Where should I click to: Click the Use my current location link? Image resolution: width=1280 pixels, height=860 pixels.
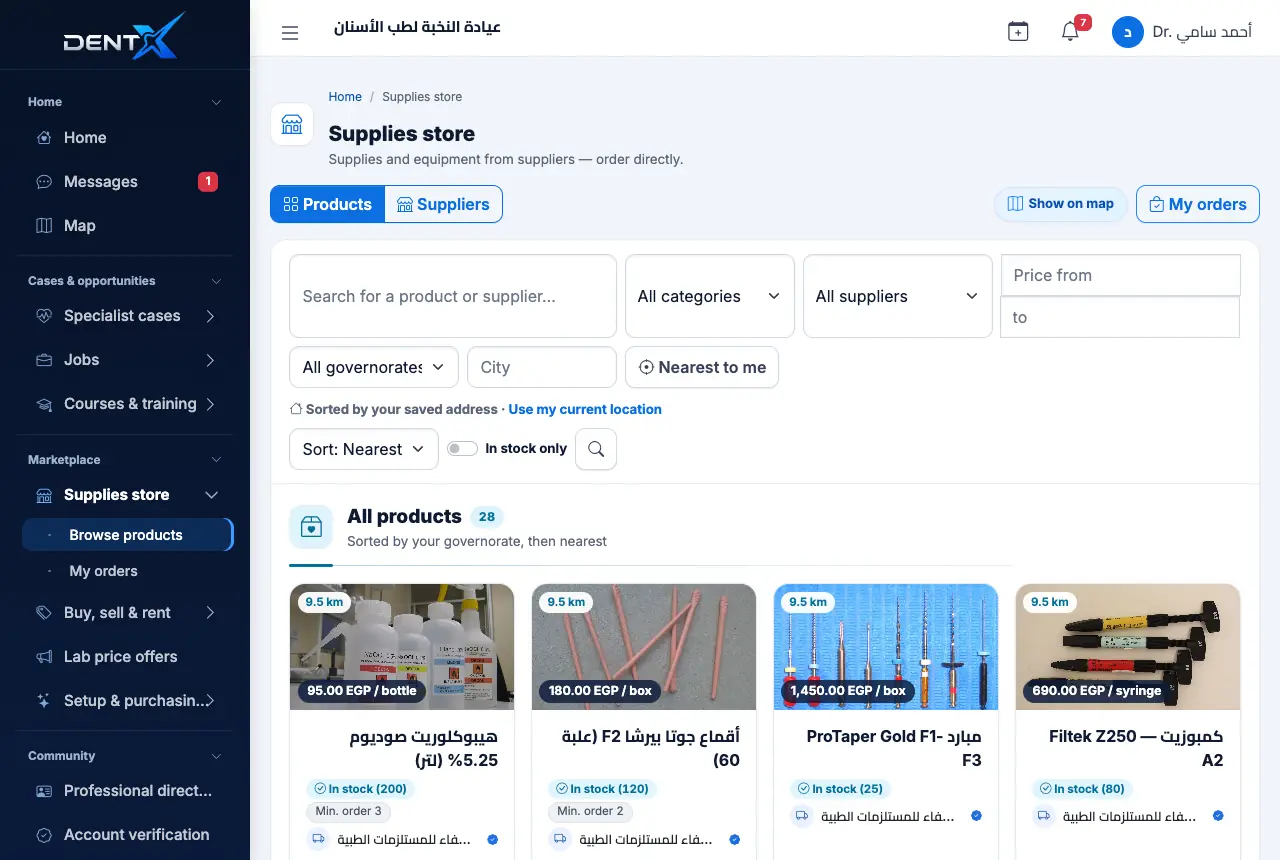pyautogui.click(x=585, y=409)
